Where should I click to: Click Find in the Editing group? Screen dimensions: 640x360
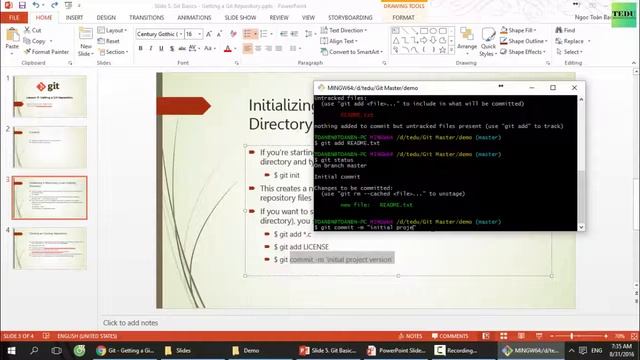pos(565,30)
